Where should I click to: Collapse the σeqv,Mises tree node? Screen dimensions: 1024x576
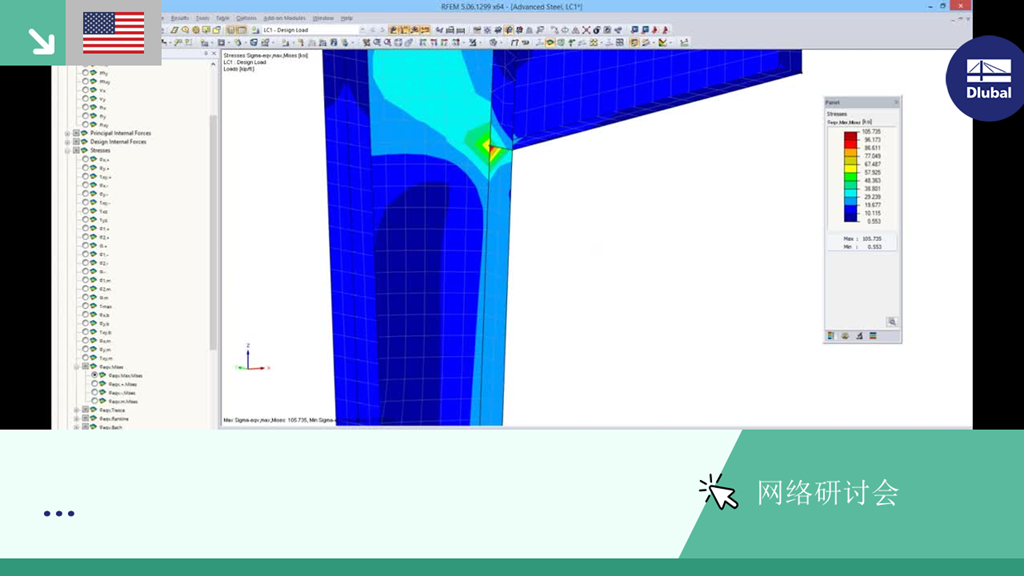[x=76, y=367]
